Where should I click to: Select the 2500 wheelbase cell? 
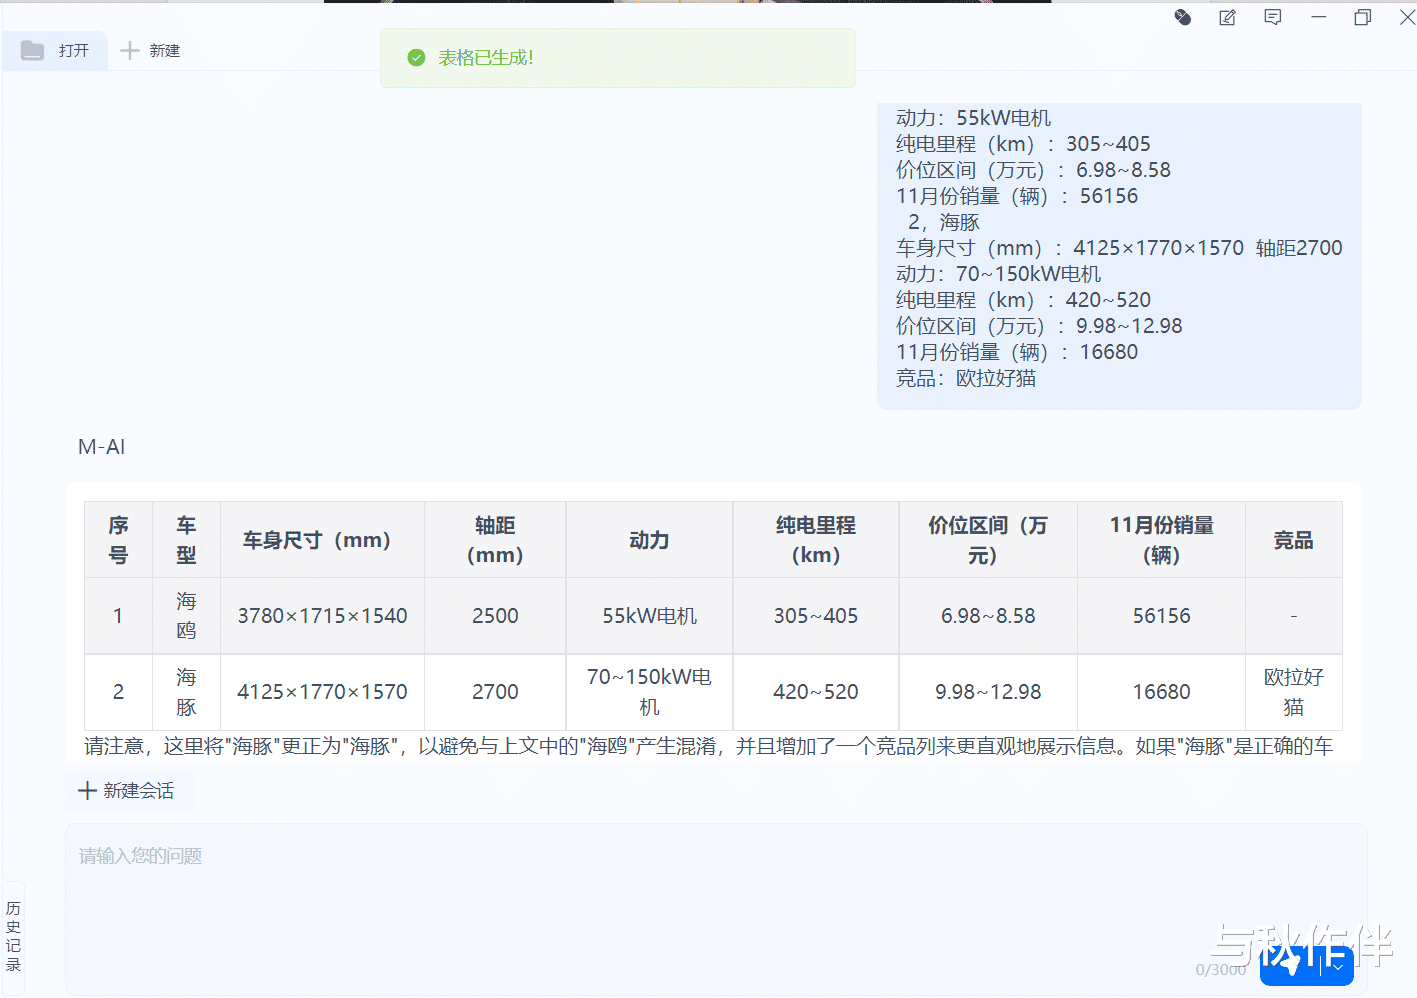click(495, 616)
